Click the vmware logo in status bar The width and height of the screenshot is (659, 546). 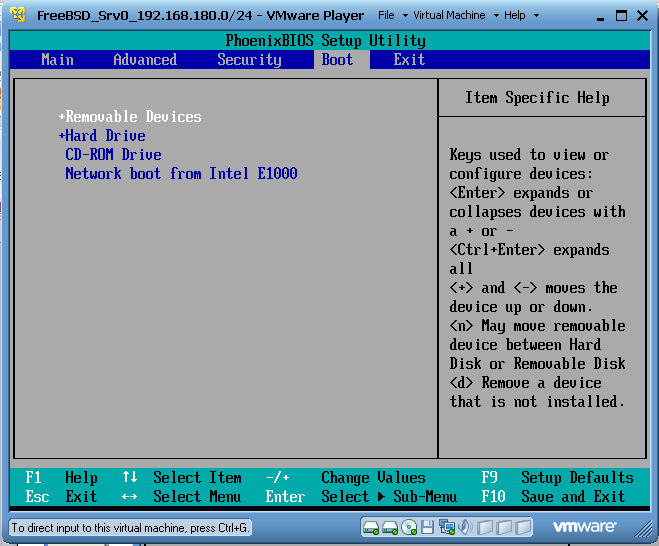(585, 527)
